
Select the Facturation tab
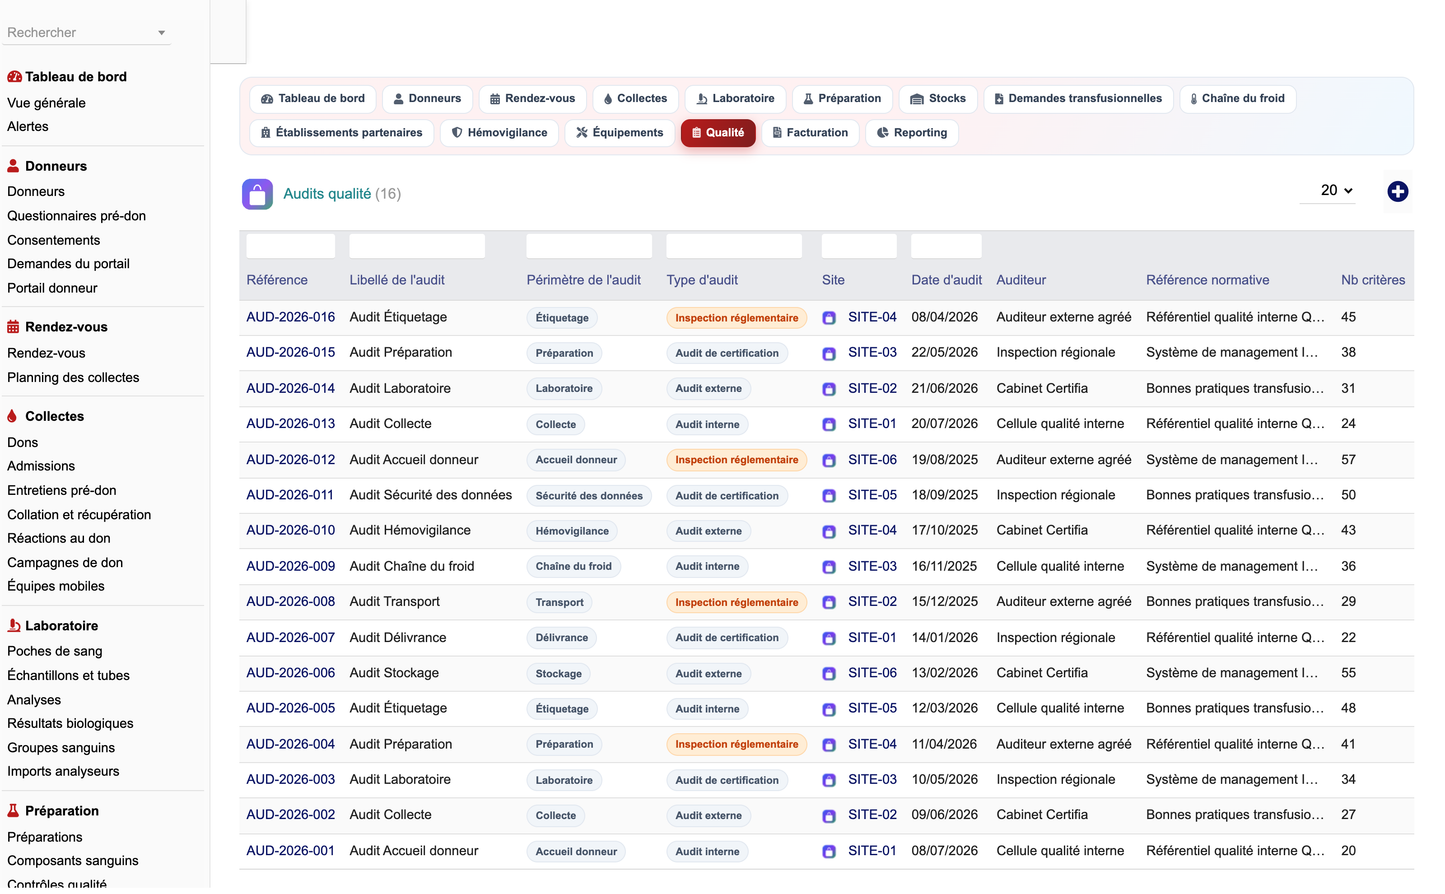810,133
